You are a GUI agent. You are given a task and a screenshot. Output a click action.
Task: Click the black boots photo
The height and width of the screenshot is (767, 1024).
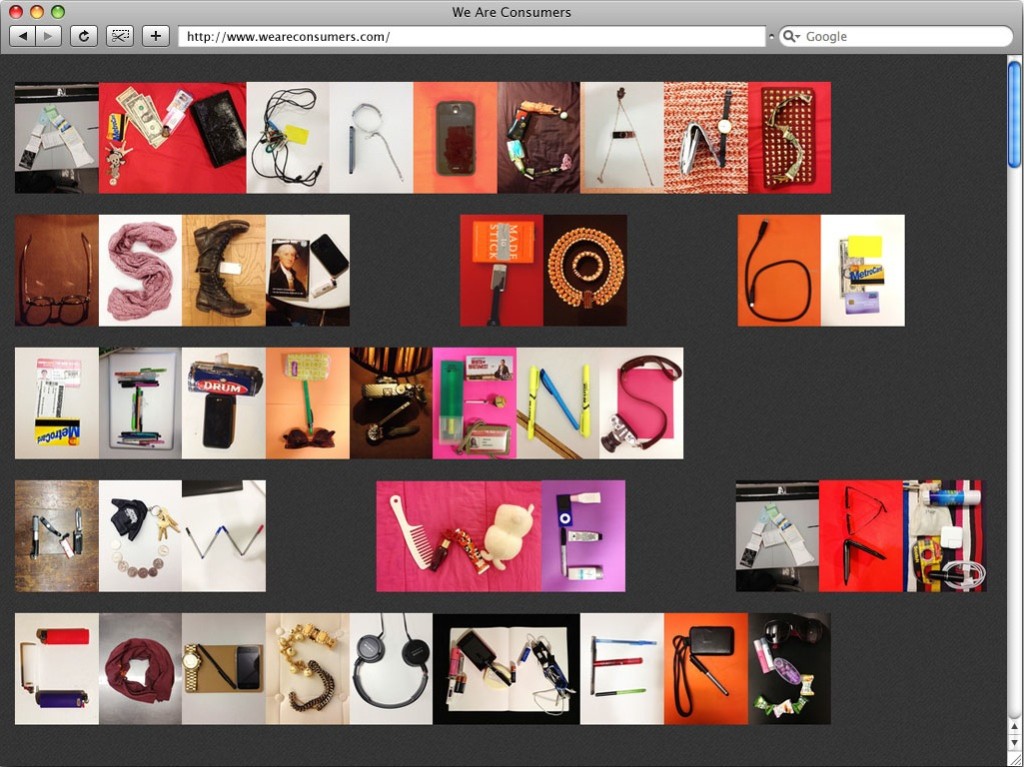[x=224, y=270]
